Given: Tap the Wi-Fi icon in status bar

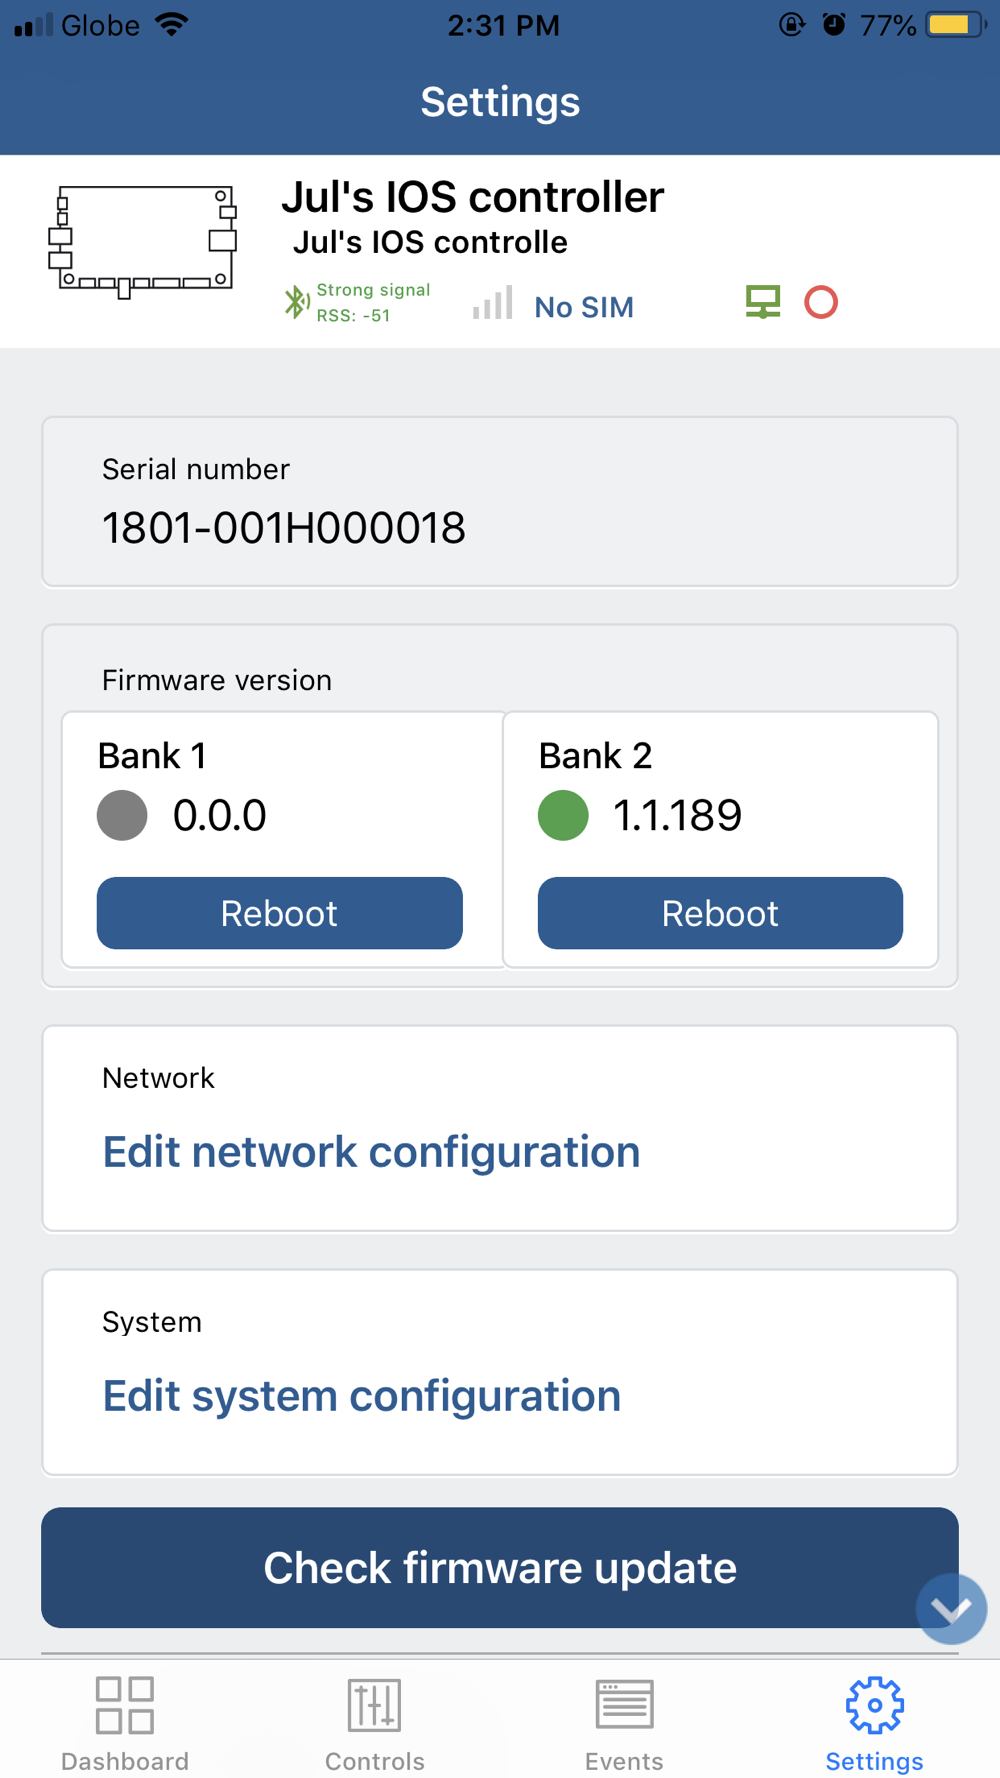Looking at the screenshot, I should (x=173, y=25).
